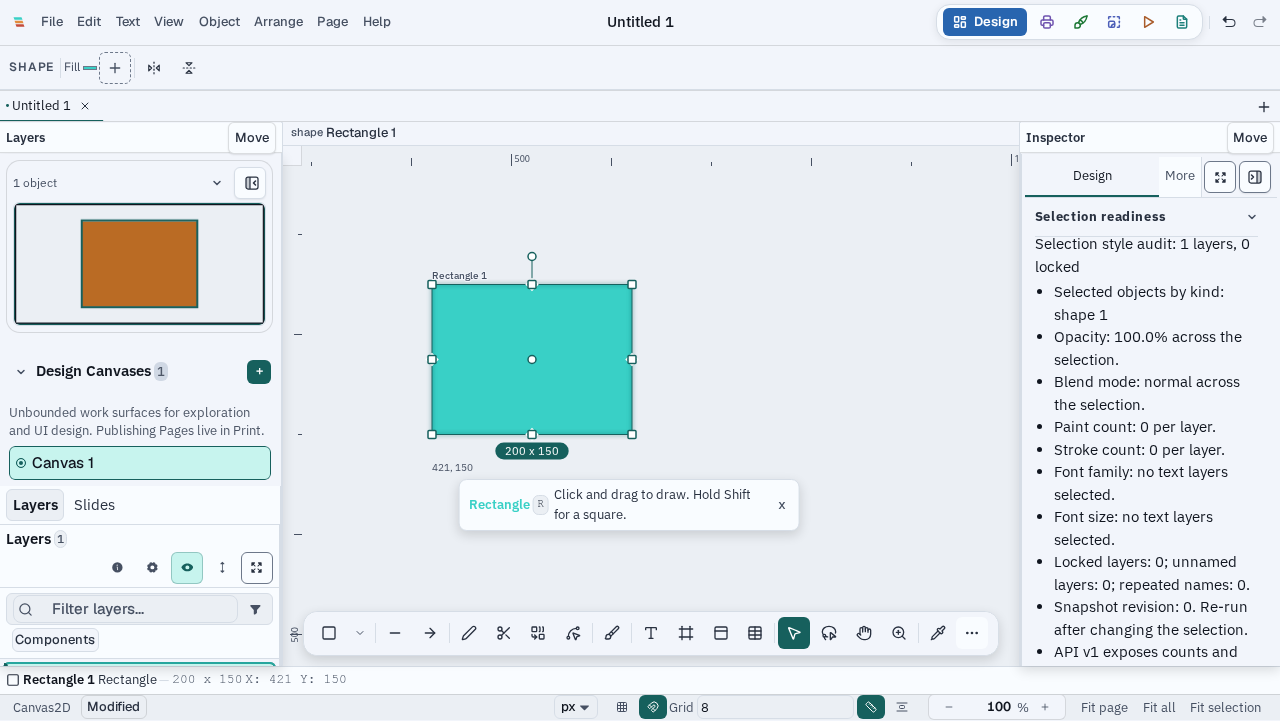This screenshot has width=1280, height=721.
Task: Open the orange Play preview icon
Action: [x=1148, y=22]
